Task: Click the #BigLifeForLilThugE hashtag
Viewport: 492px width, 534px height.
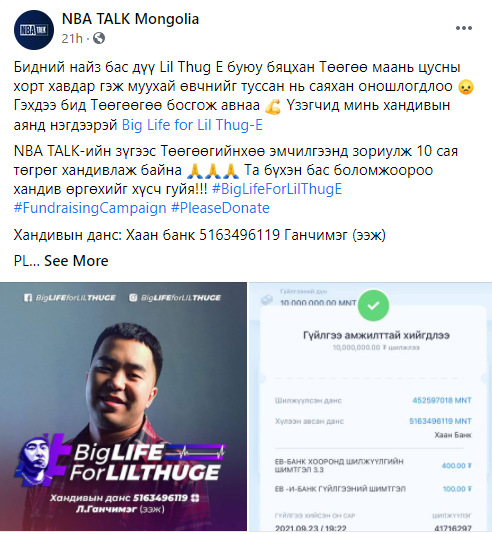Action: point(277,189)
